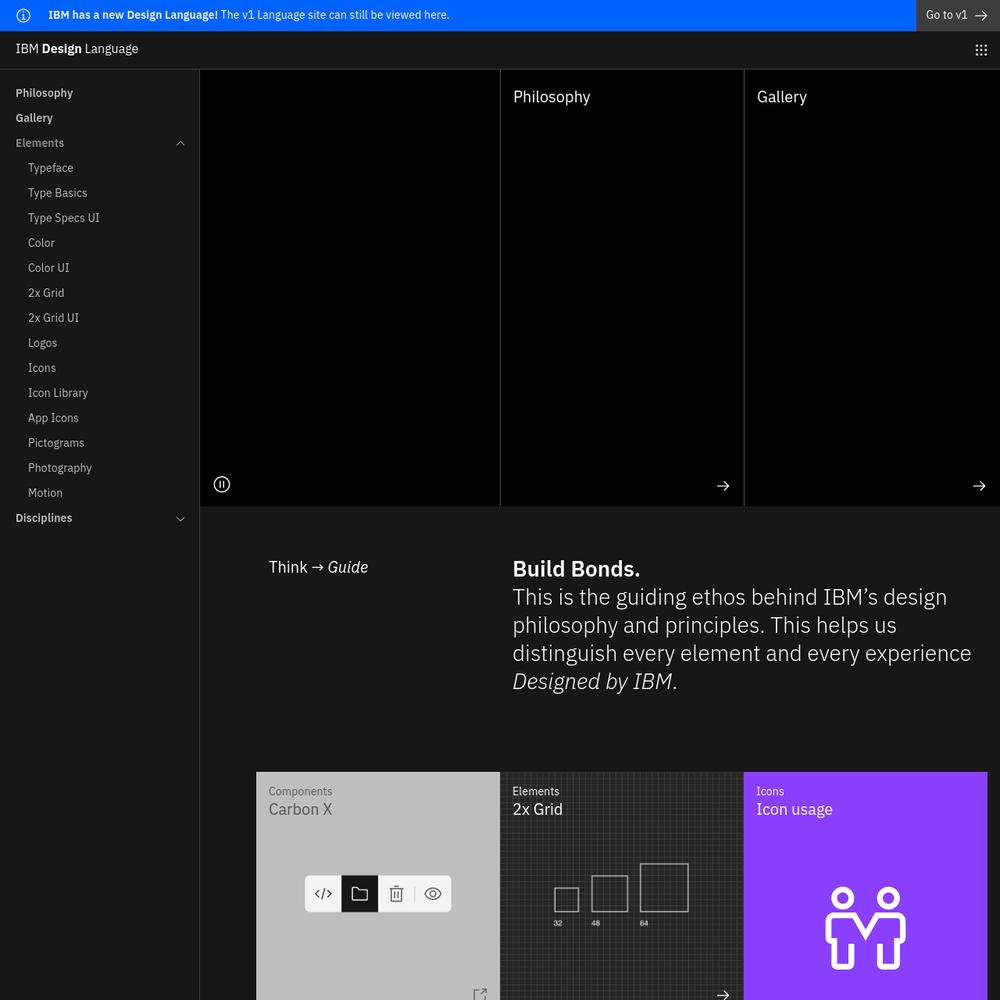Open the Color page in sidebar

[x=41, y=243]
